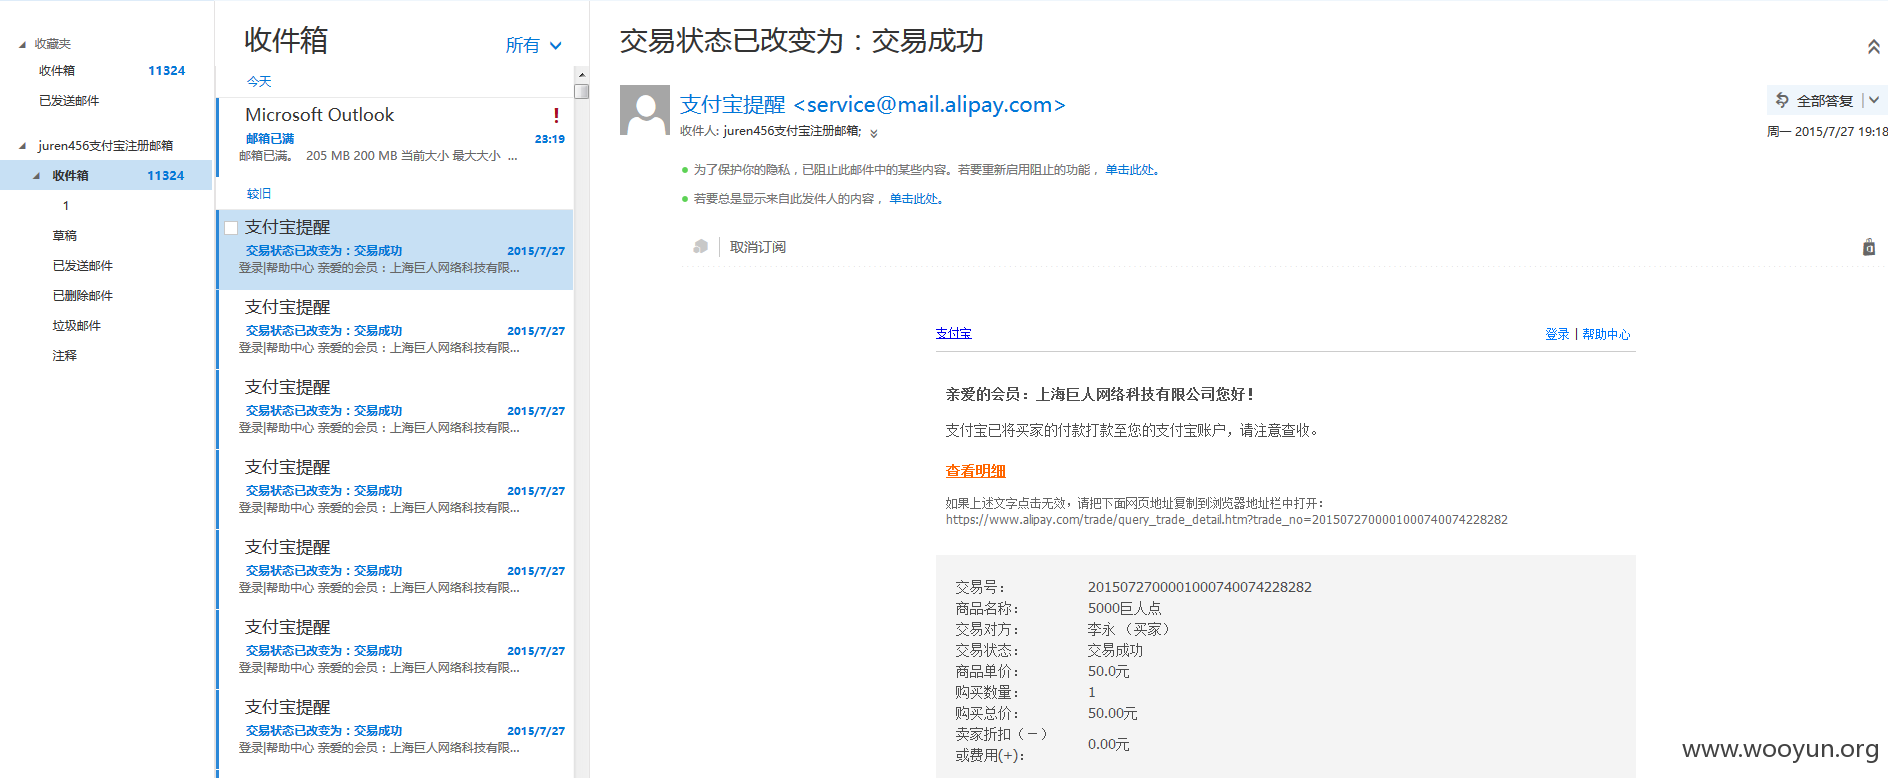Click the message list scrollbar thumb
Screen dimensions: 1888x778
582,92
